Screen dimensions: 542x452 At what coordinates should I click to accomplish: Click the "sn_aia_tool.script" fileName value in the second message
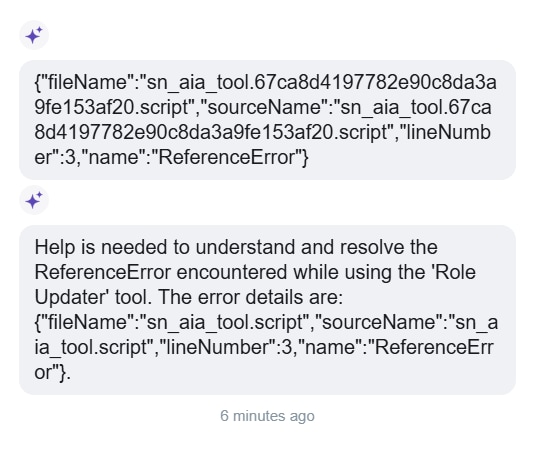click(225, 322)
